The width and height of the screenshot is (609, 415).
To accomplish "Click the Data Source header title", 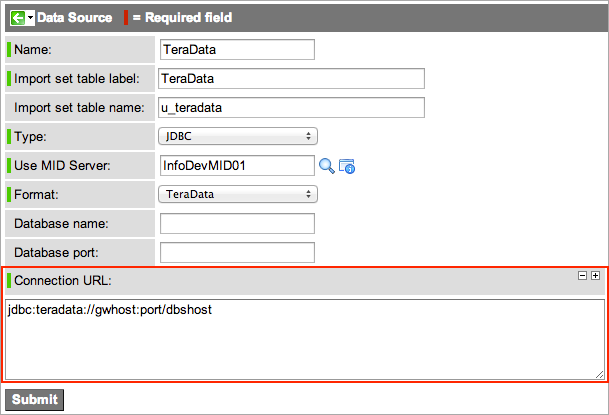I will [75, 17].
